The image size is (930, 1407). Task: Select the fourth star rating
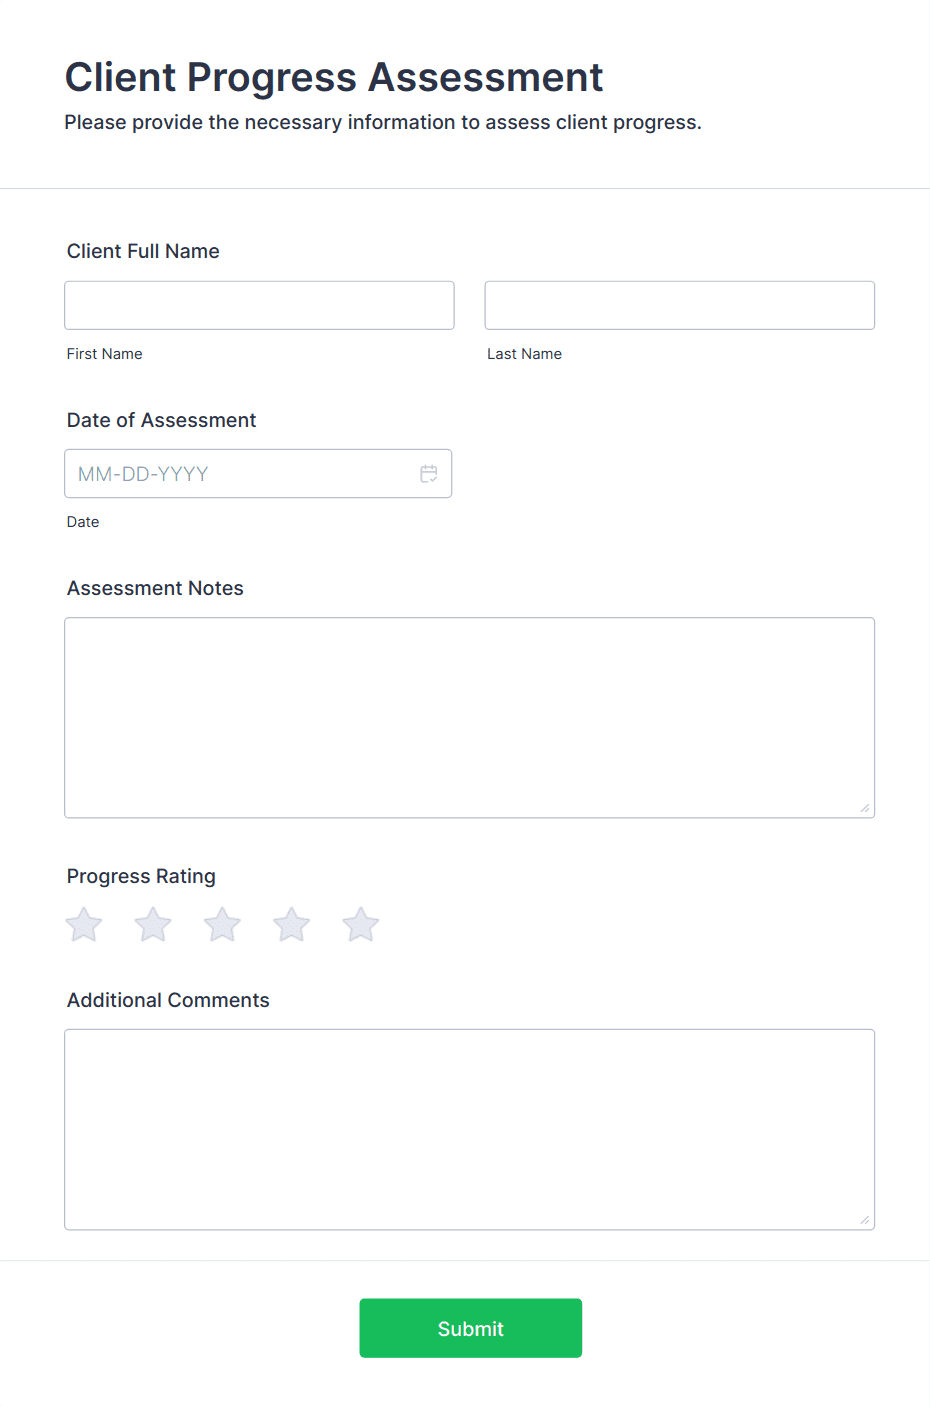[290, 924]
